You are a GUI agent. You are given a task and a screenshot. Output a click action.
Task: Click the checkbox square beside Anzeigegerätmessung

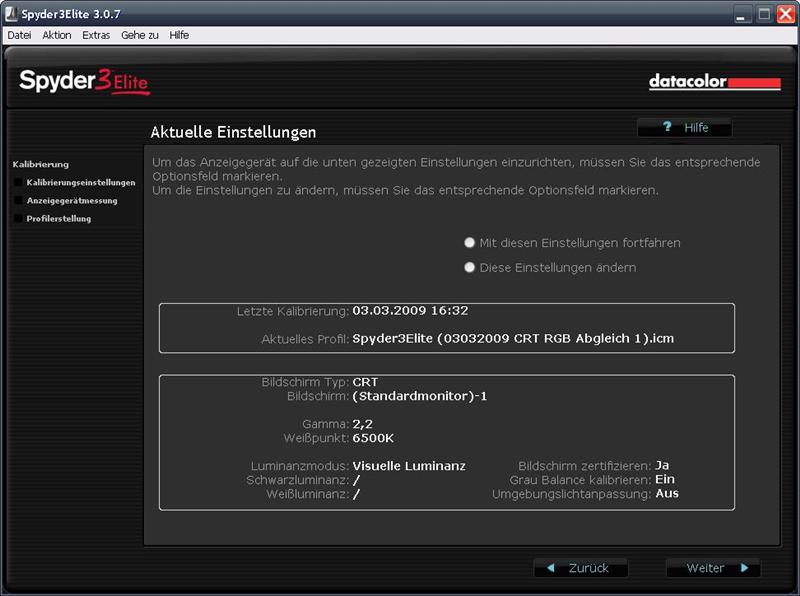[x=18, y=201]
